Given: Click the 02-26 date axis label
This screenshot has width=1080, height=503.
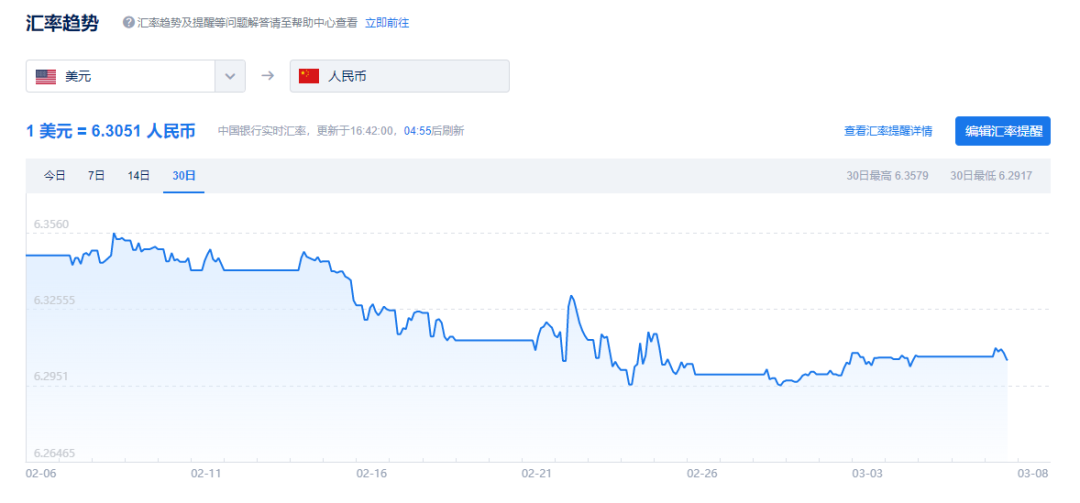Looking at the screenshot, I should pyautogui.click(x=702, y=473).
